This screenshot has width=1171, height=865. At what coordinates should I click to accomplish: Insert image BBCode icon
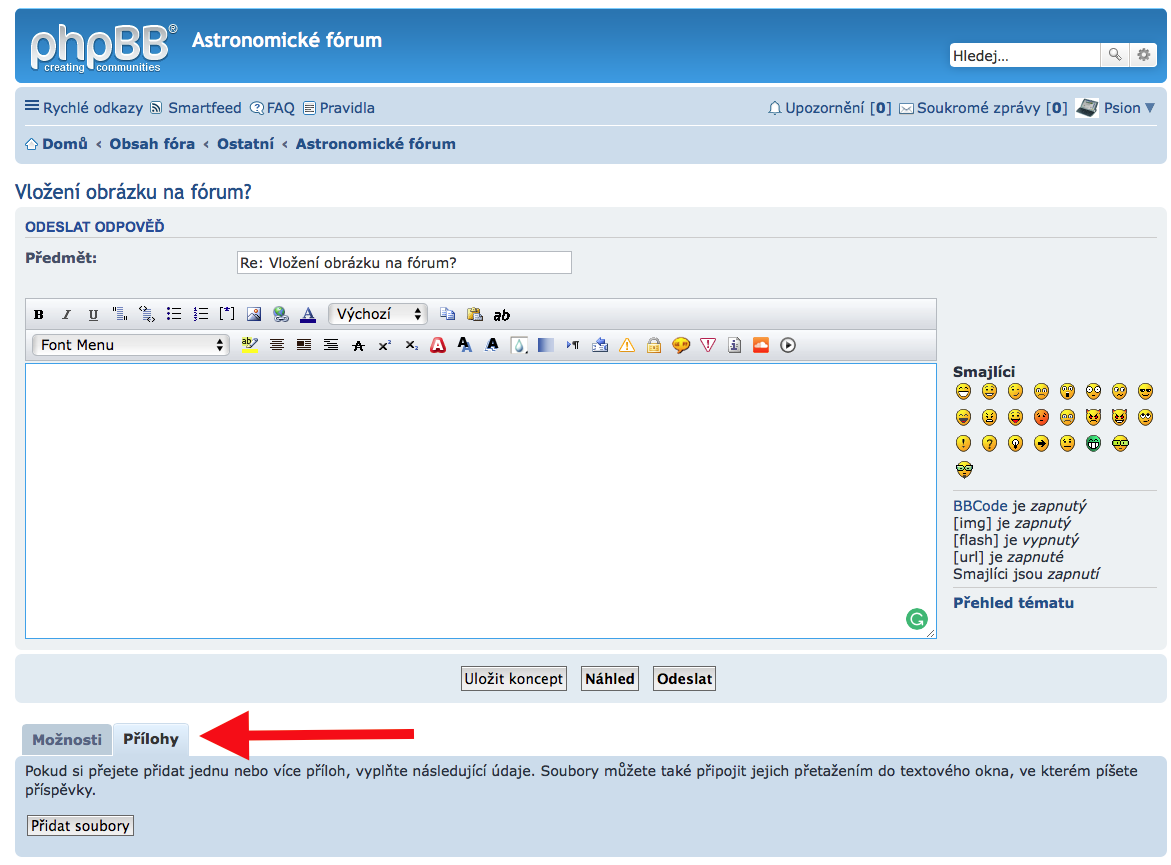coord(254,314)
